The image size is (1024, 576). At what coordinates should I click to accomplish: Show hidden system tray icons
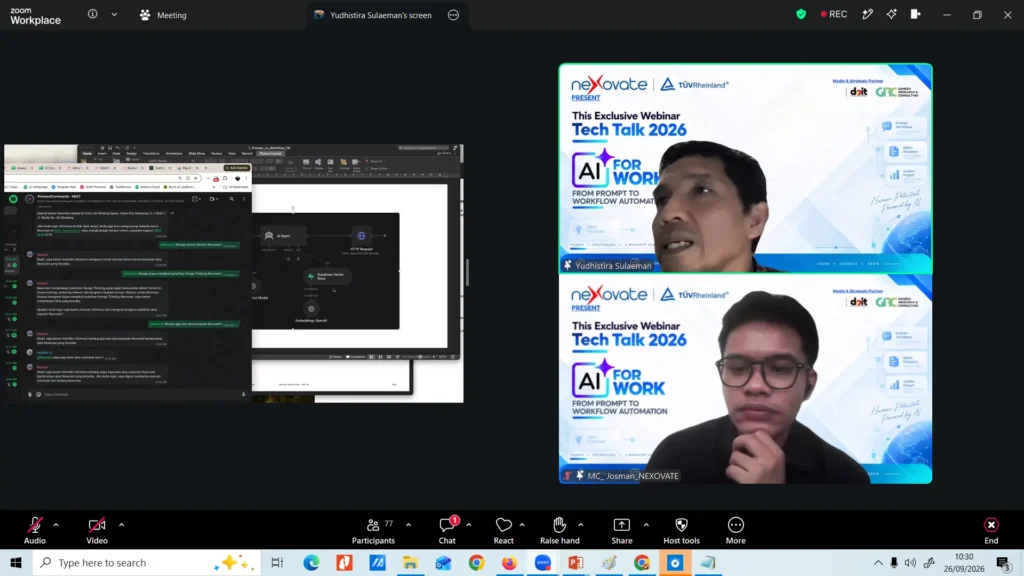click(878, 562)
